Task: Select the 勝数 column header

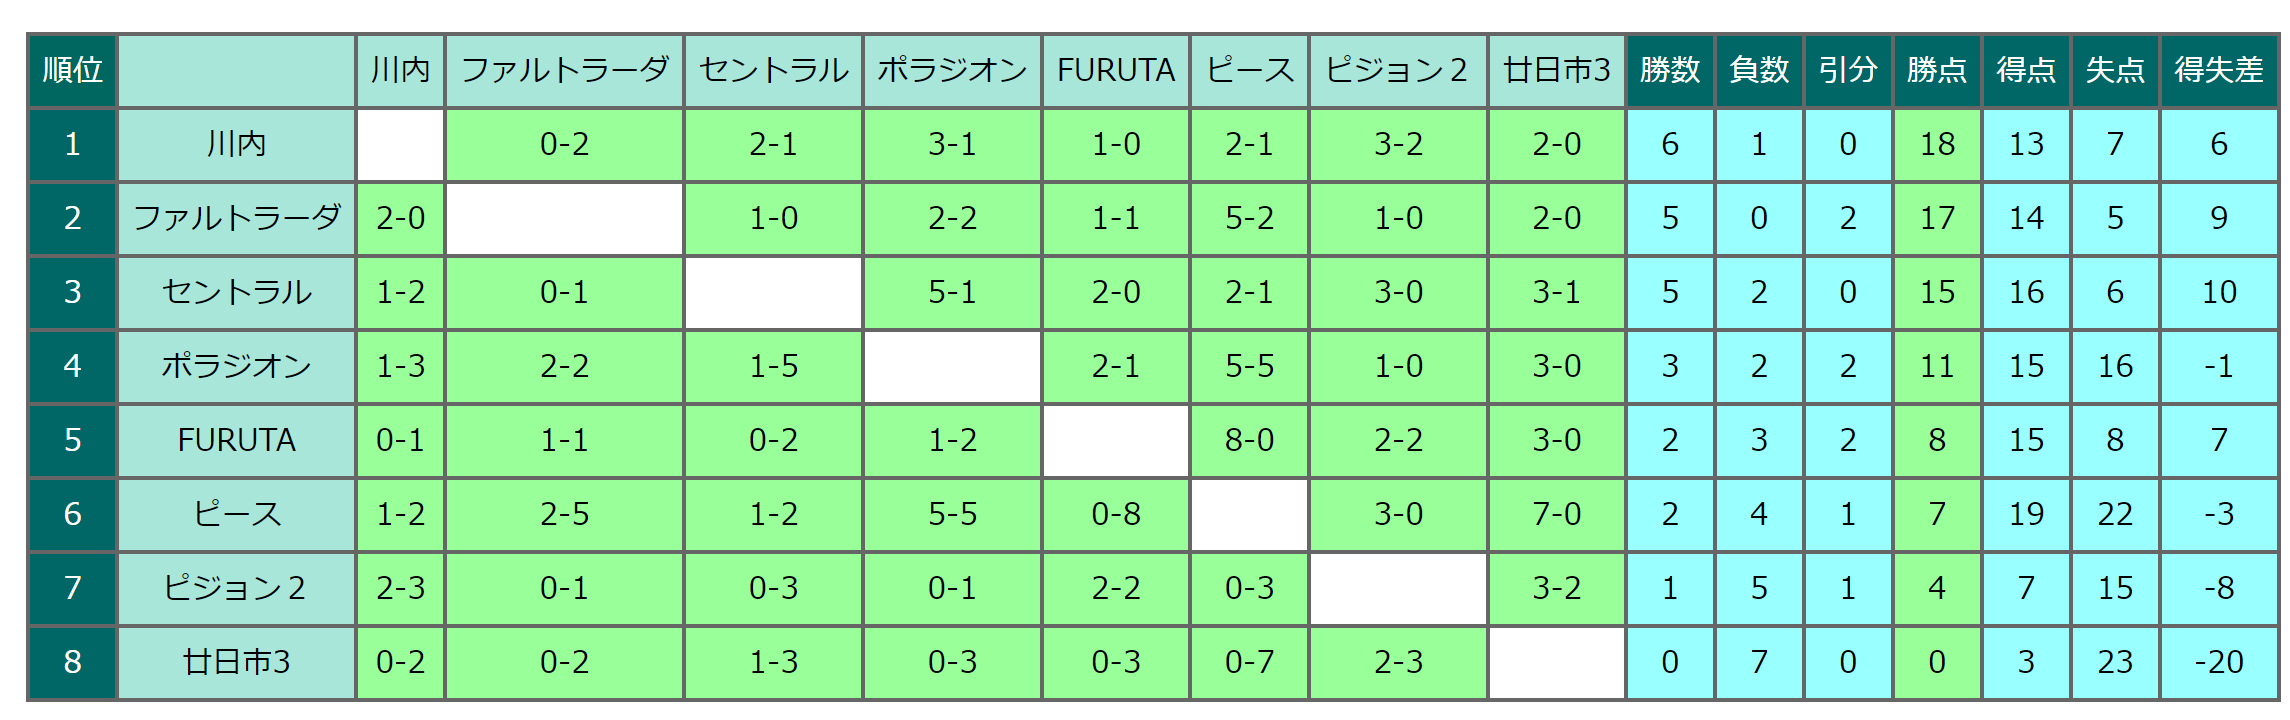Action: click(1670, 70)
